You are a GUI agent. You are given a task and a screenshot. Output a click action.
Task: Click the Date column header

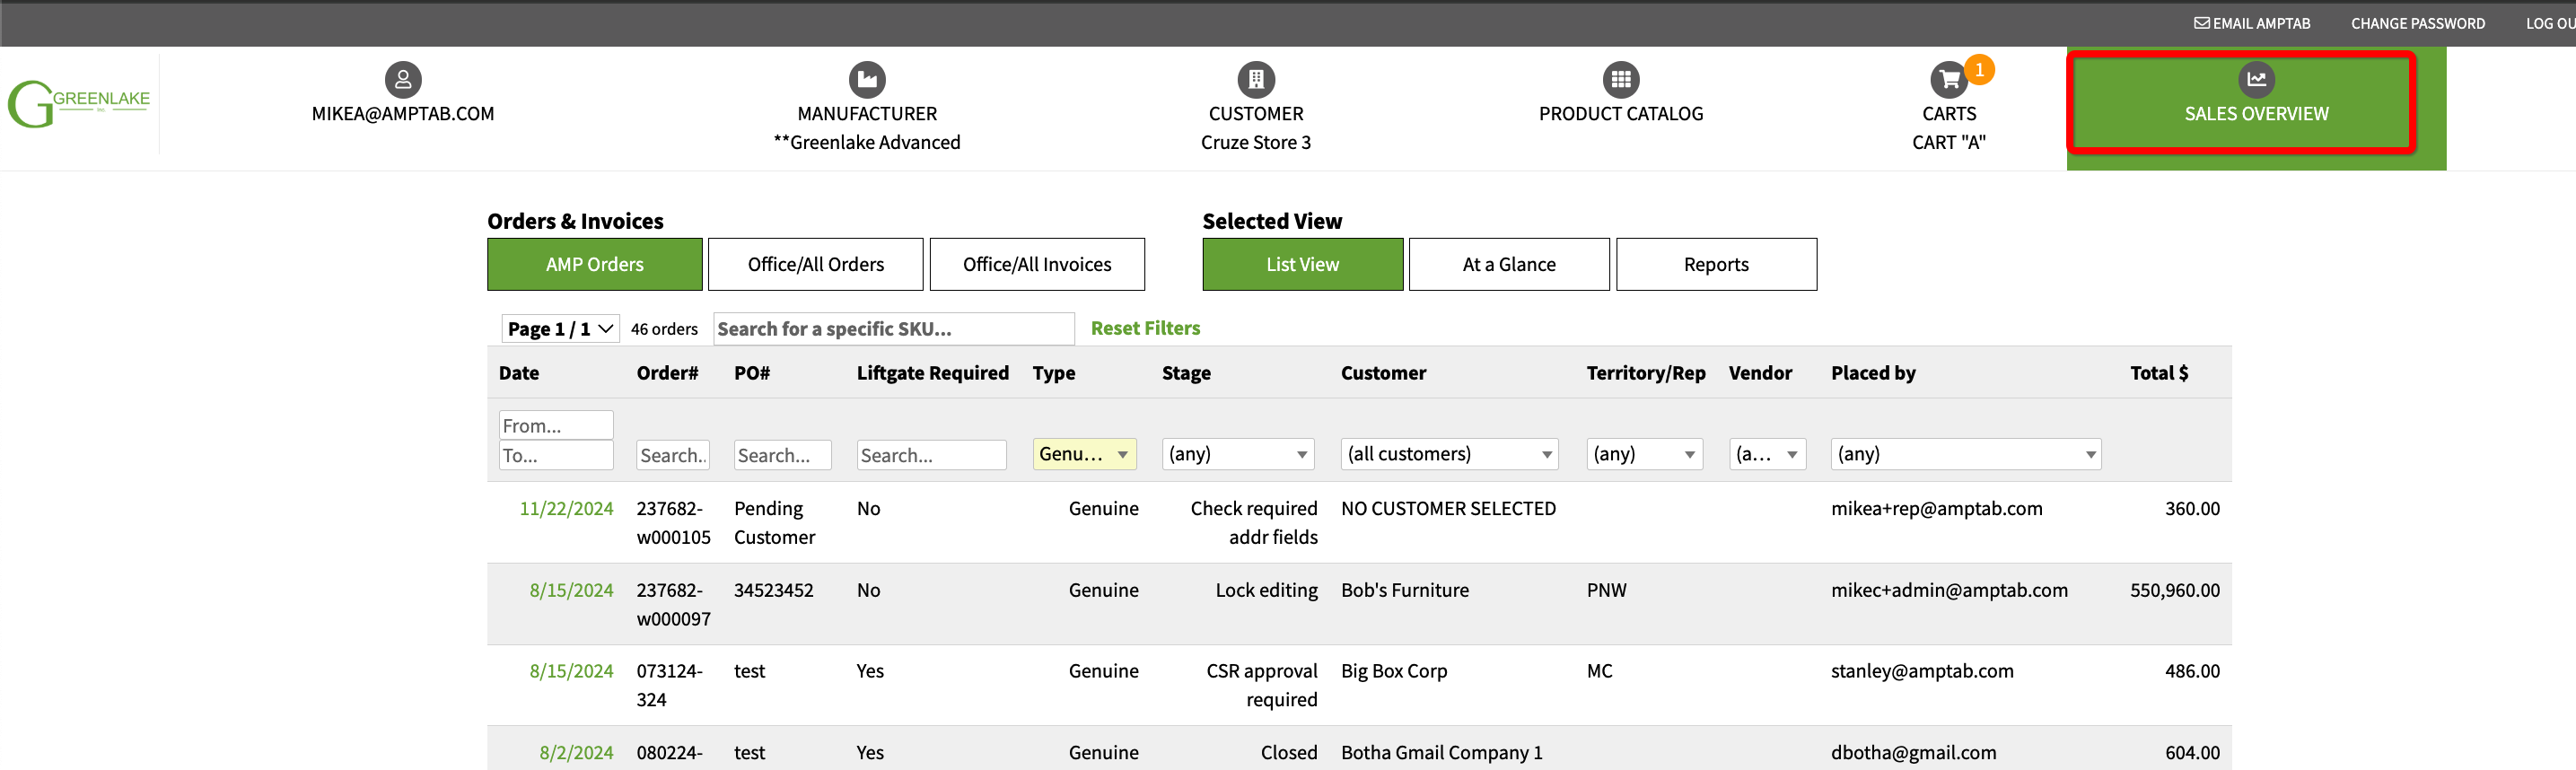[519, 373]
